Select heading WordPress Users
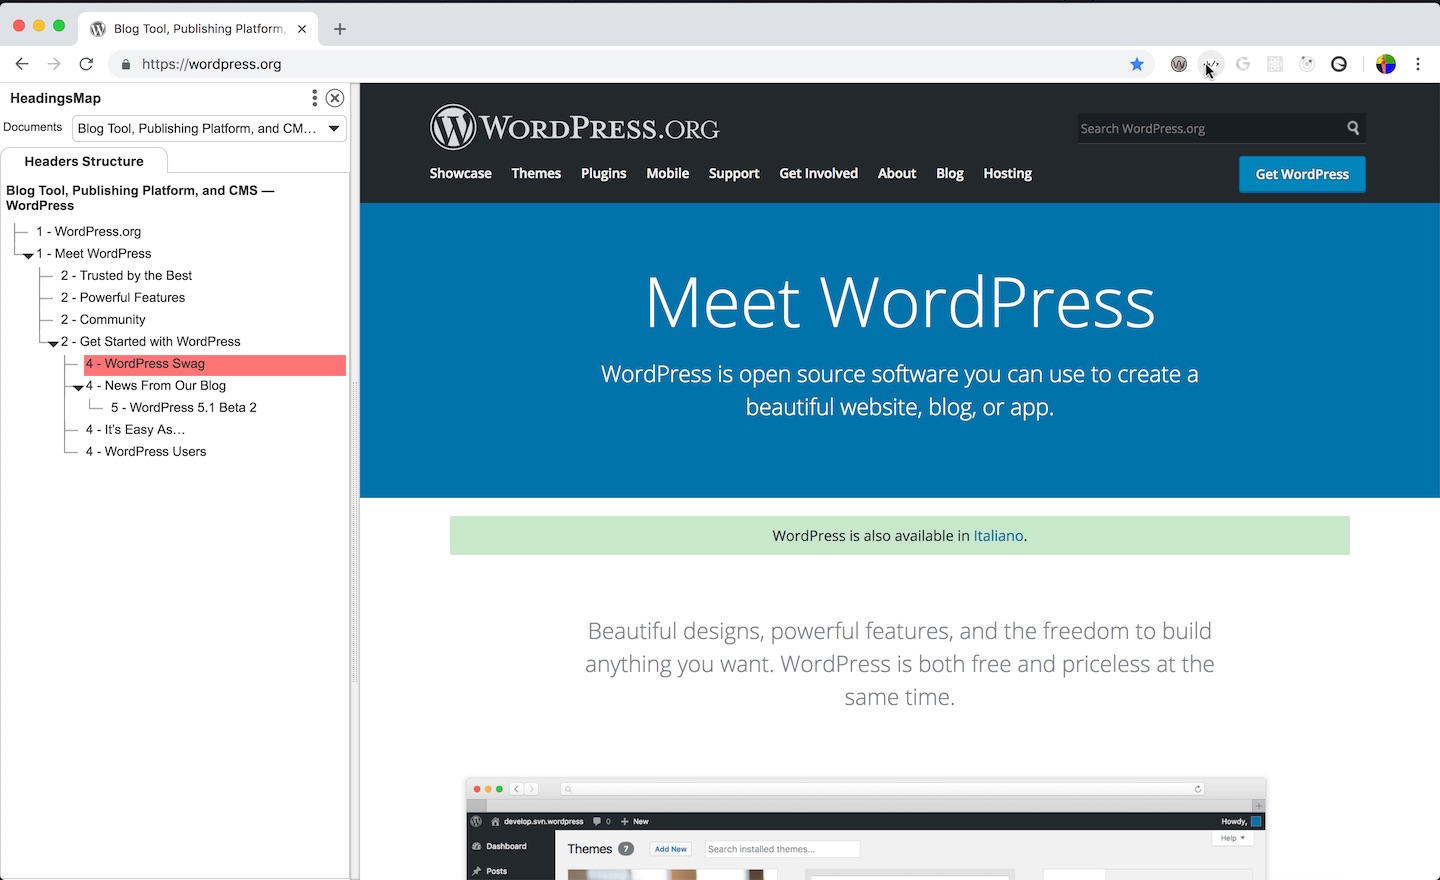 tap(146, 451)
